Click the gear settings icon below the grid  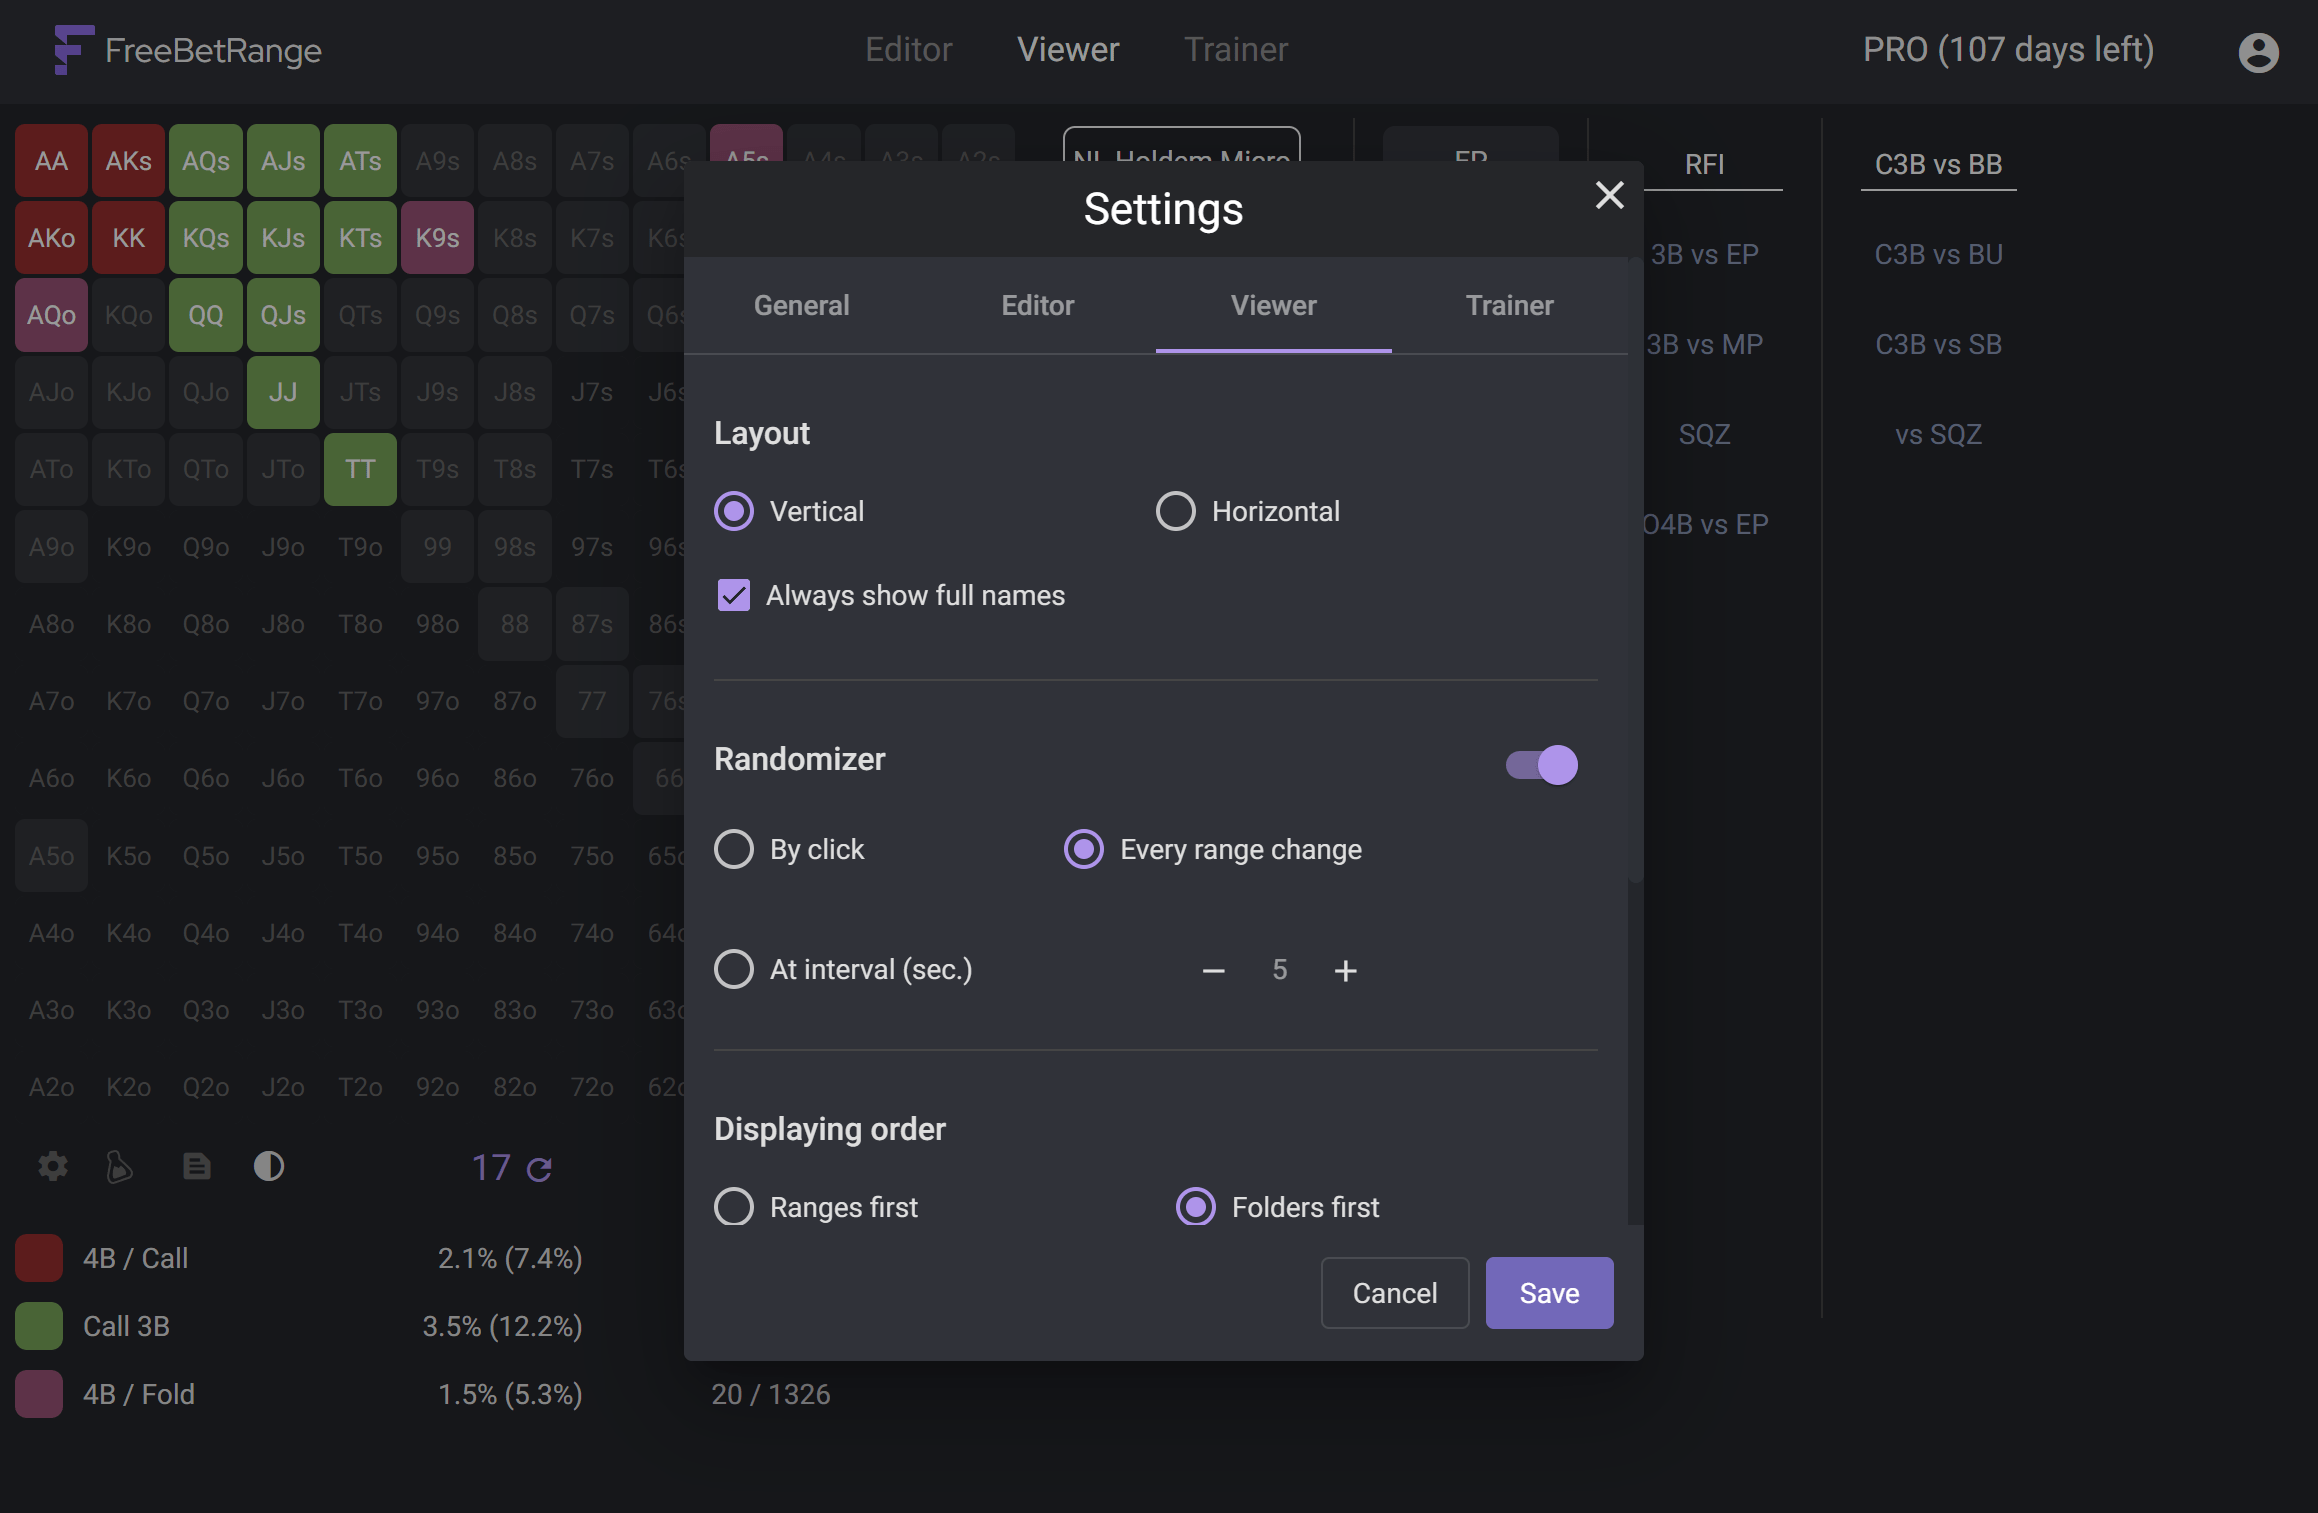pos(53,1166)
